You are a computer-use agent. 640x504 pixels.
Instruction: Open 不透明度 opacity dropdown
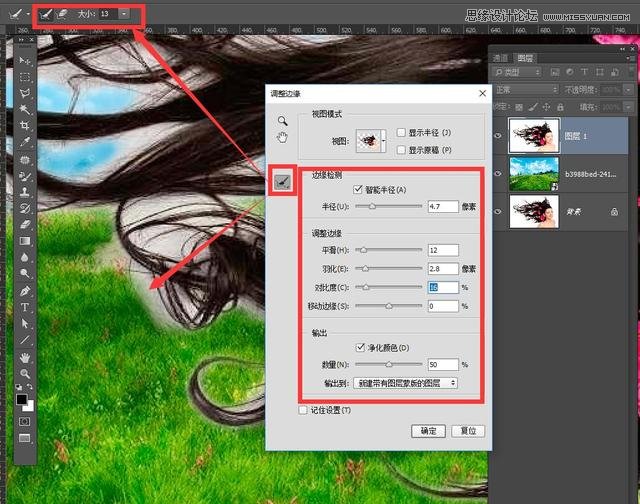coord(628,89)
